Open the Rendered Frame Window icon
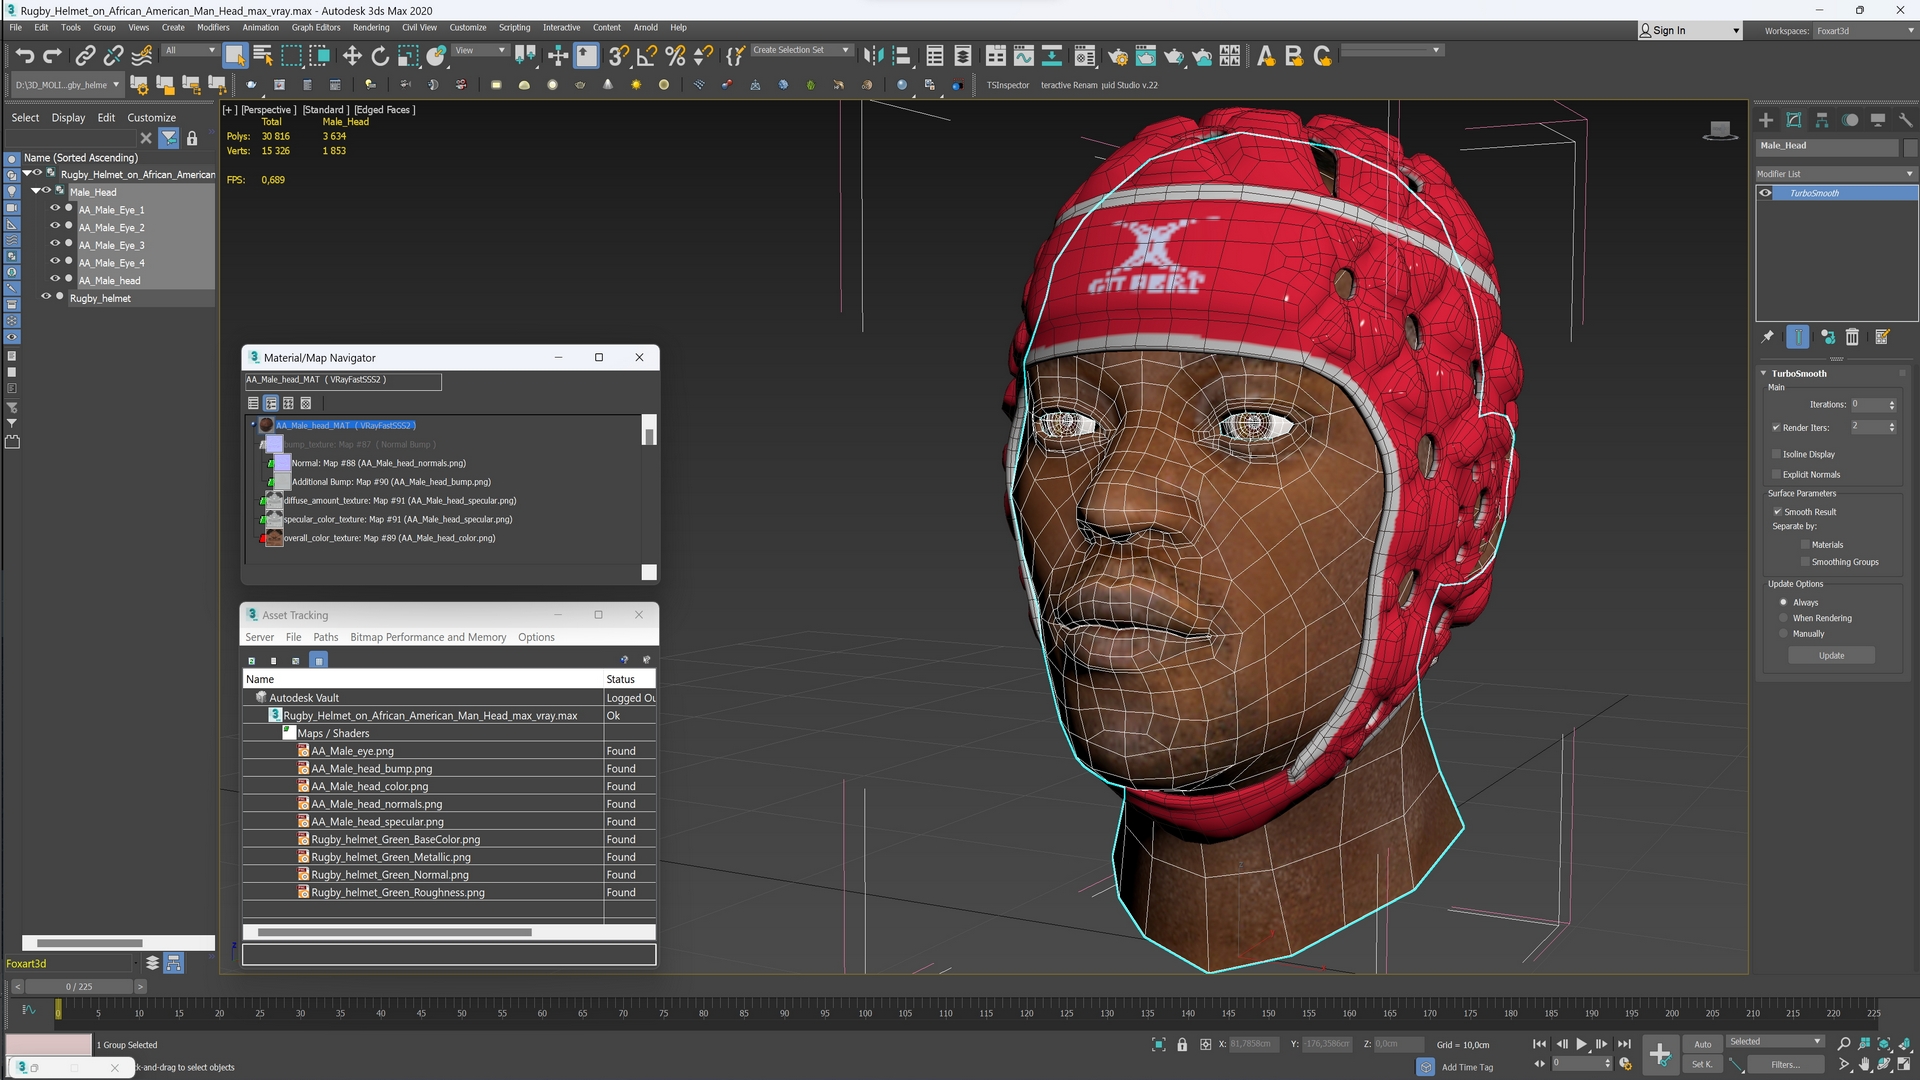The image size is (1920, 1080). coord(1146,56)
